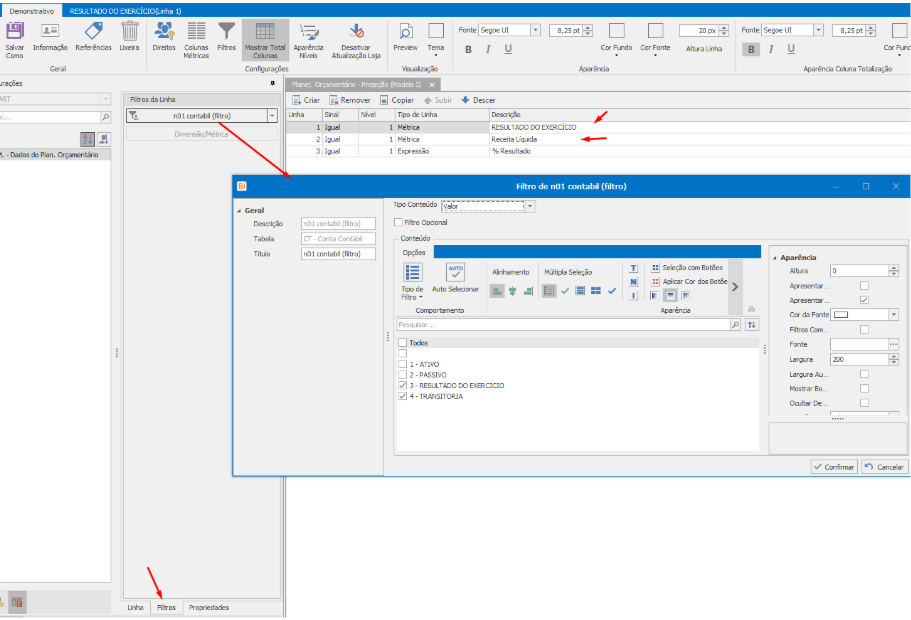This screenshot has height=620, width=911.
Task: Click search magnifier in Pesquisar field
Action: (x=736, y=325)
